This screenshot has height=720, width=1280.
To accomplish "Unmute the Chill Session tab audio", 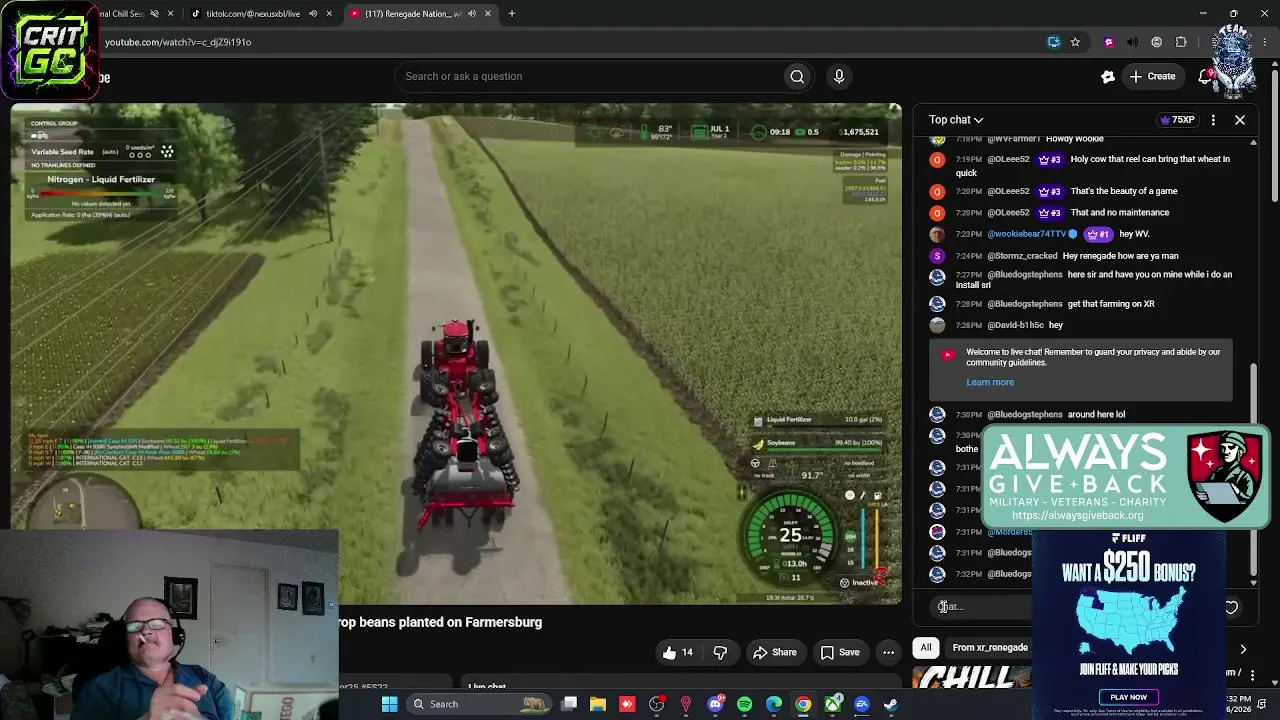I will (153, 14).
